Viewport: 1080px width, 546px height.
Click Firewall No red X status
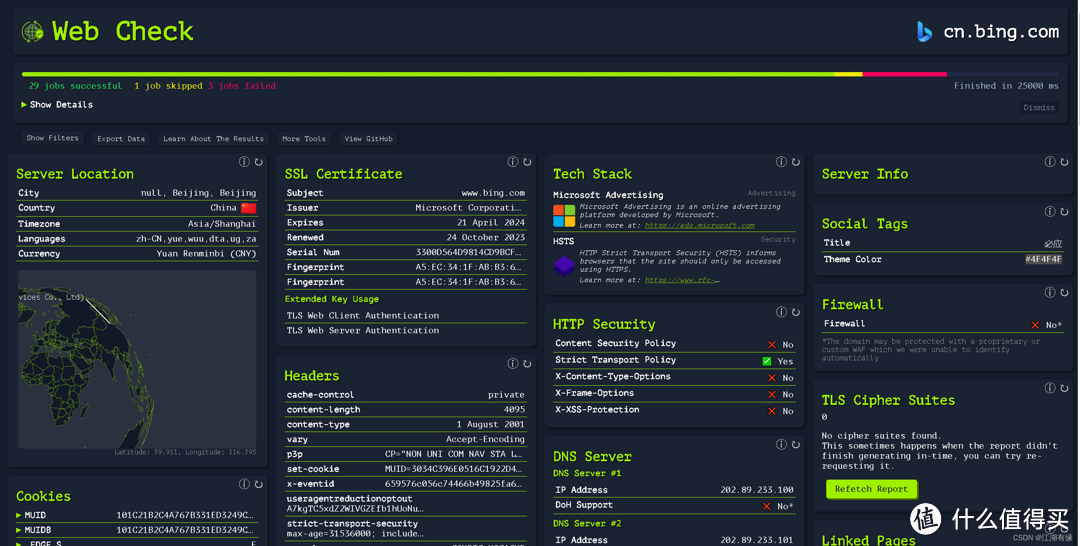[x=1035, y=324]
